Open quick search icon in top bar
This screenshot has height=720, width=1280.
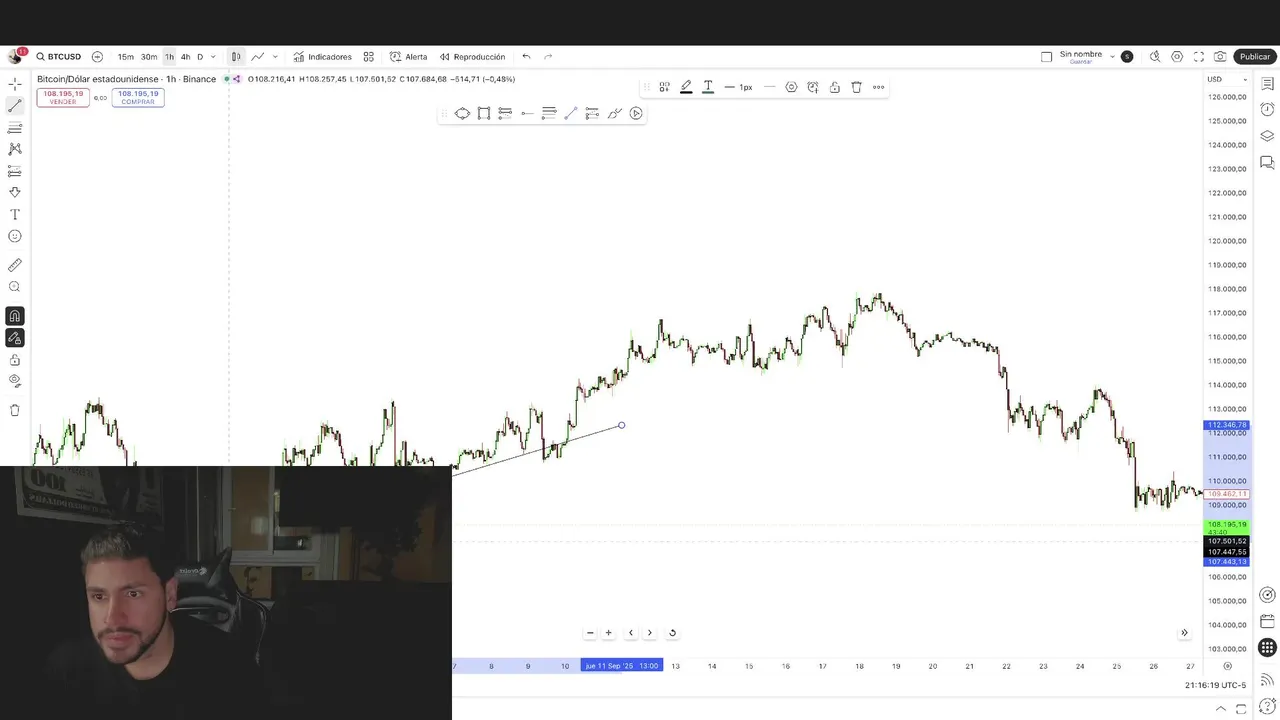point(1155,57)
